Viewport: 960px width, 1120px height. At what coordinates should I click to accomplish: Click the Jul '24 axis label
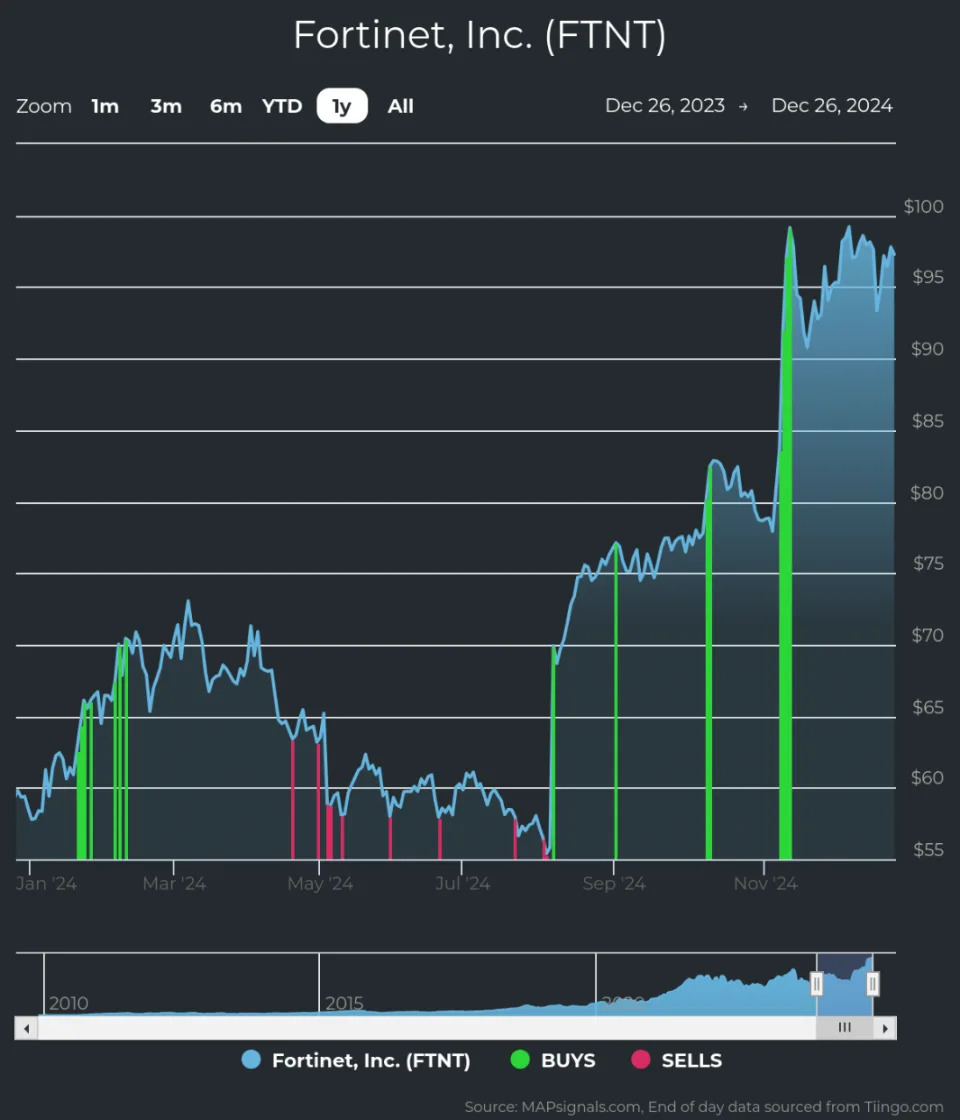pyautogui.click(x=463, y=884)
